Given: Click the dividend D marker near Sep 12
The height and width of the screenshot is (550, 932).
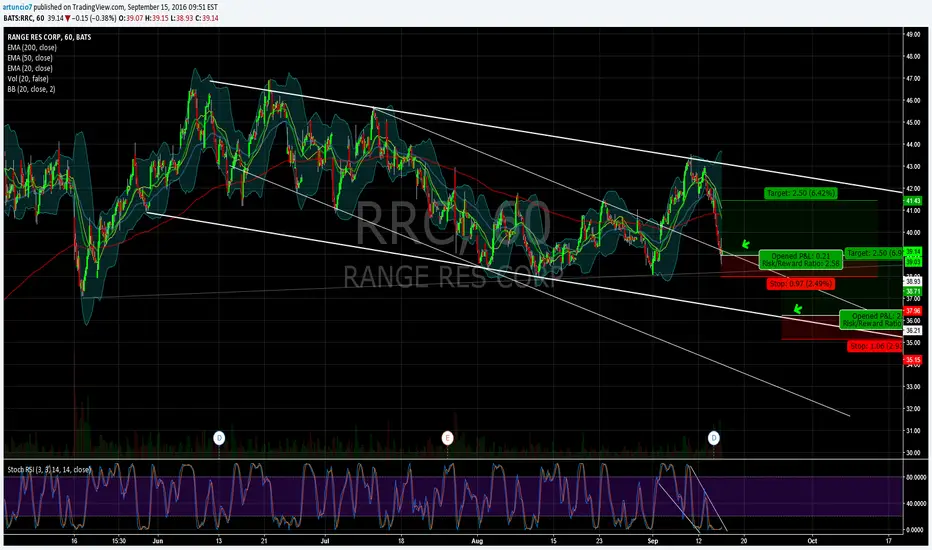Looking at the screenshot, I should pyautogui.click(x=714, y=438).
